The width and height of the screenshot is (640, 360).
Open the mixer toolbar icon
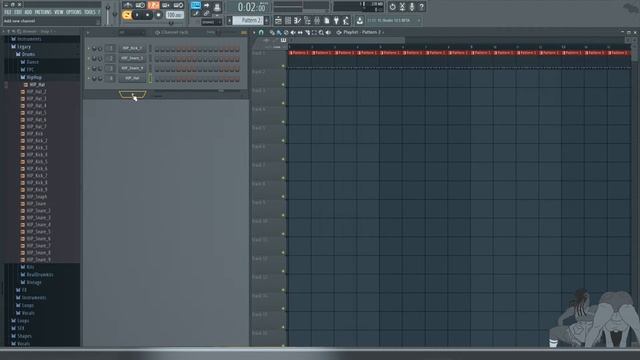(317, 20)
